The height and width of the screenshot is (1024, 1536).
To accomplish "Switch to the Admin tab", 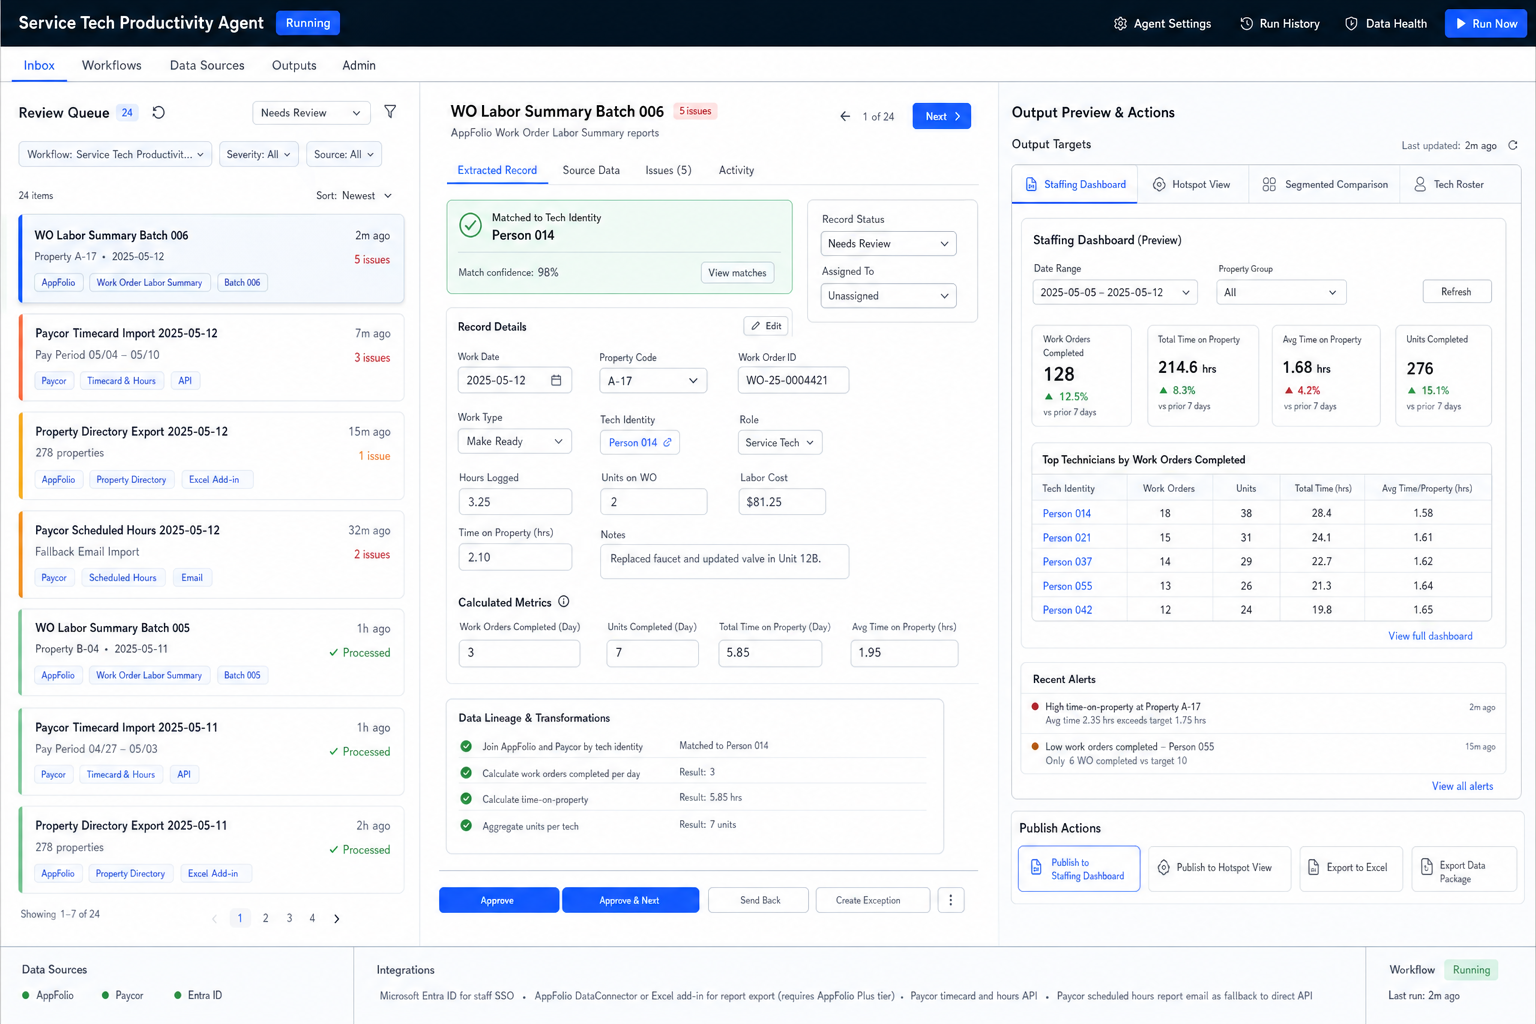I will (x=359, y=66).
